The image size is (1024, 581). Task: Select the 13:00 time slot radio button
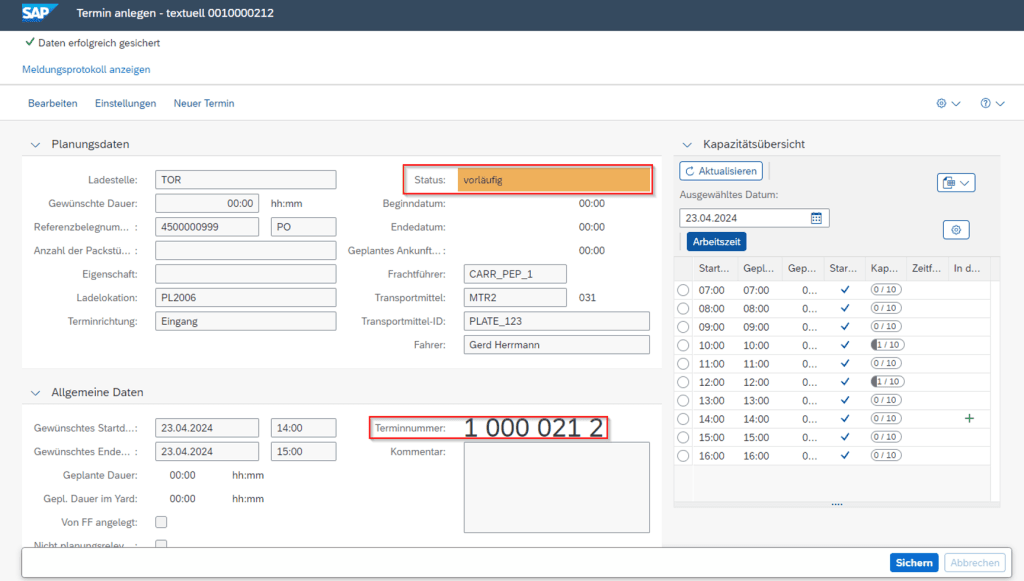pos(683,400)
